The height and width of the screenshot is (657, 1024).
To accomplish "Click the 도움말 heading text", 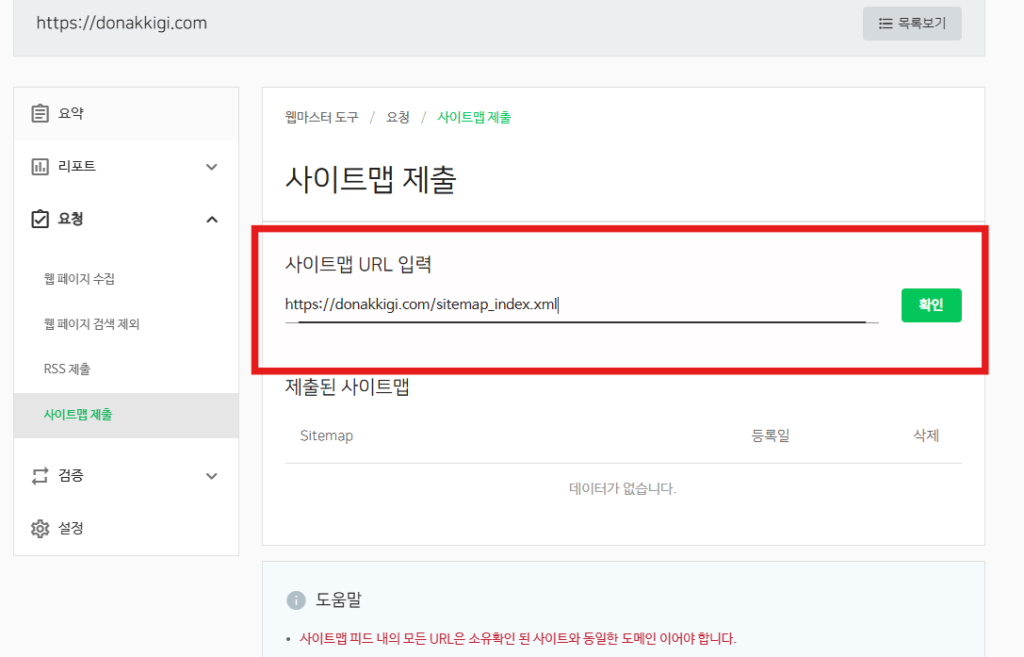I will (338, 600).
